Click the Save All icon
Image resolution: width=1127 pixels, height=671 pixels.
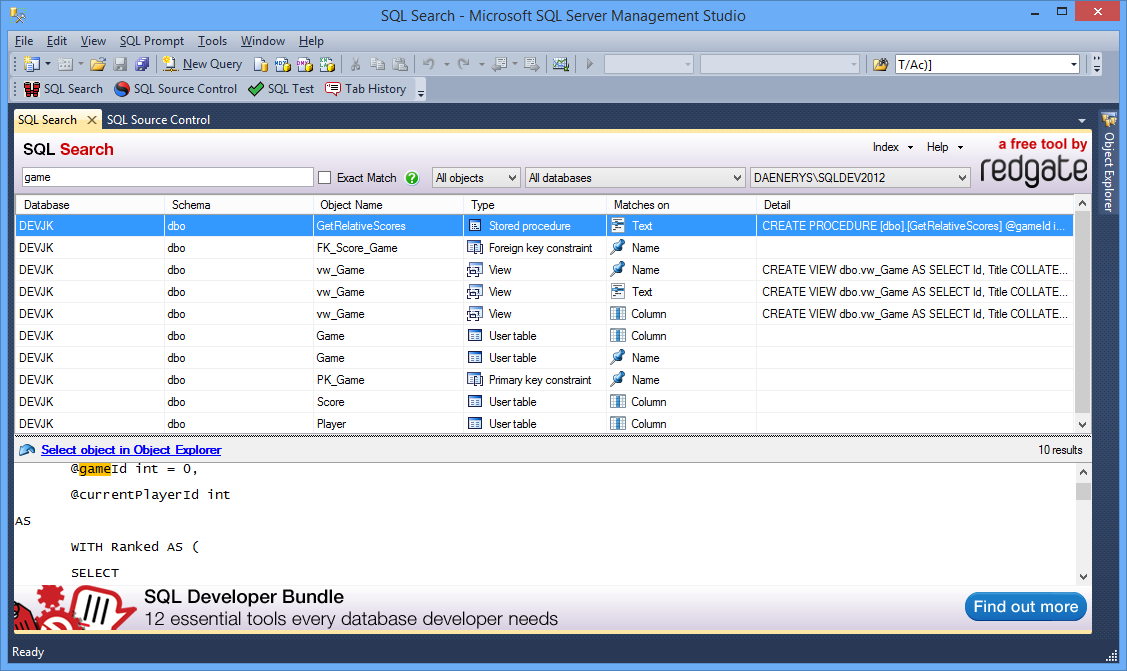click(142, 65)
